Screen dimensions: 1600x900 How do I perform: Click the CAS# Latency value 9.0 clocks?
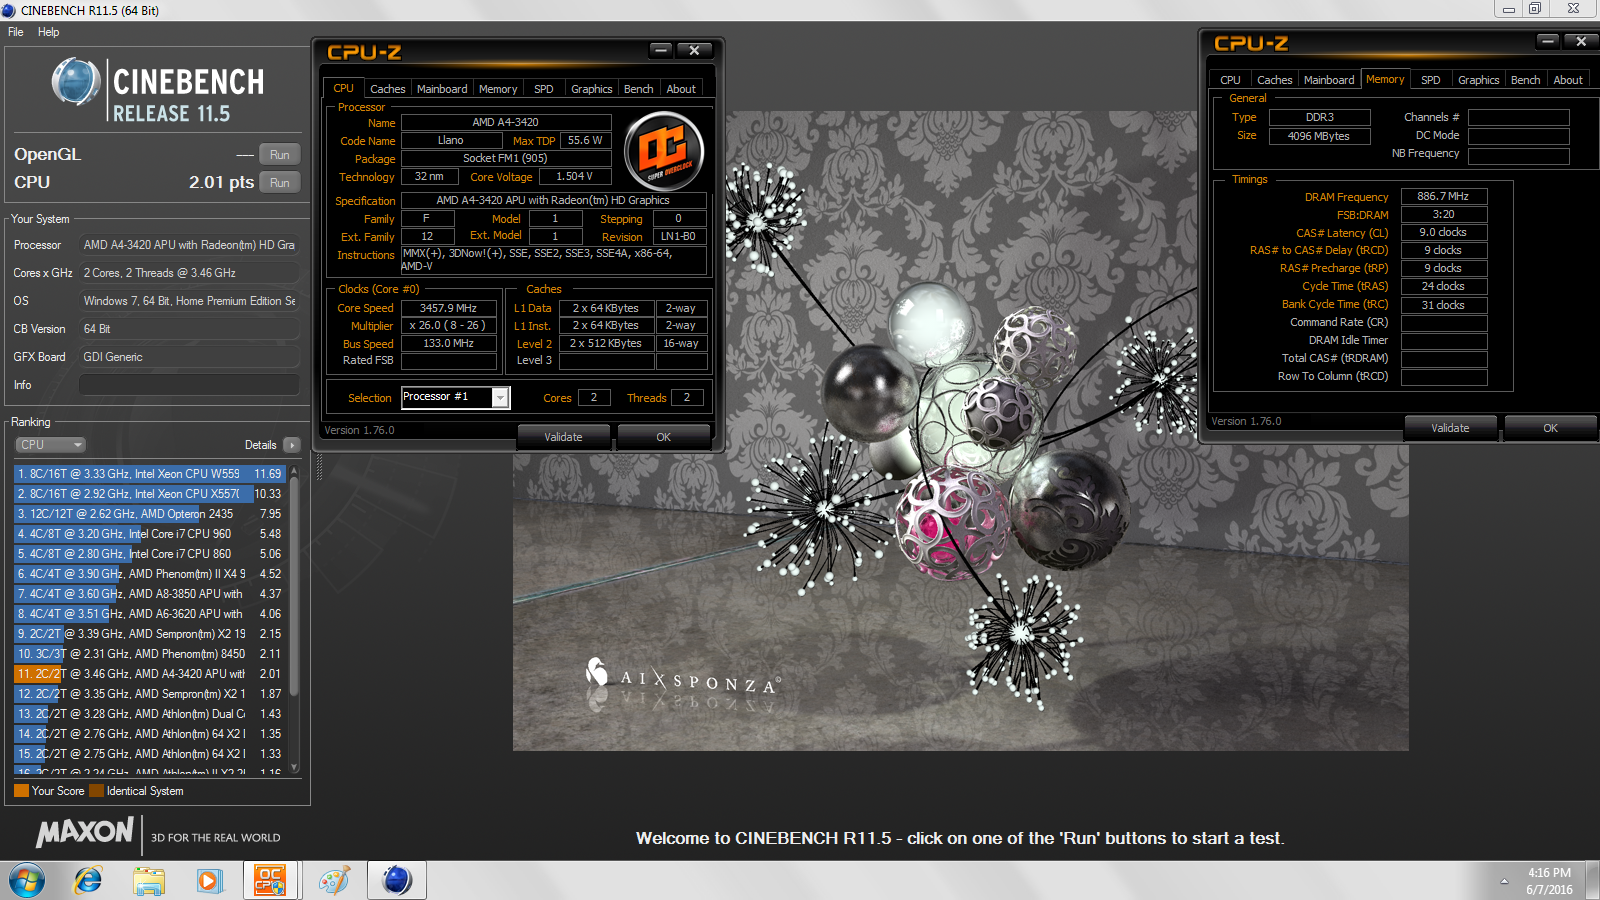(1443, 232)
